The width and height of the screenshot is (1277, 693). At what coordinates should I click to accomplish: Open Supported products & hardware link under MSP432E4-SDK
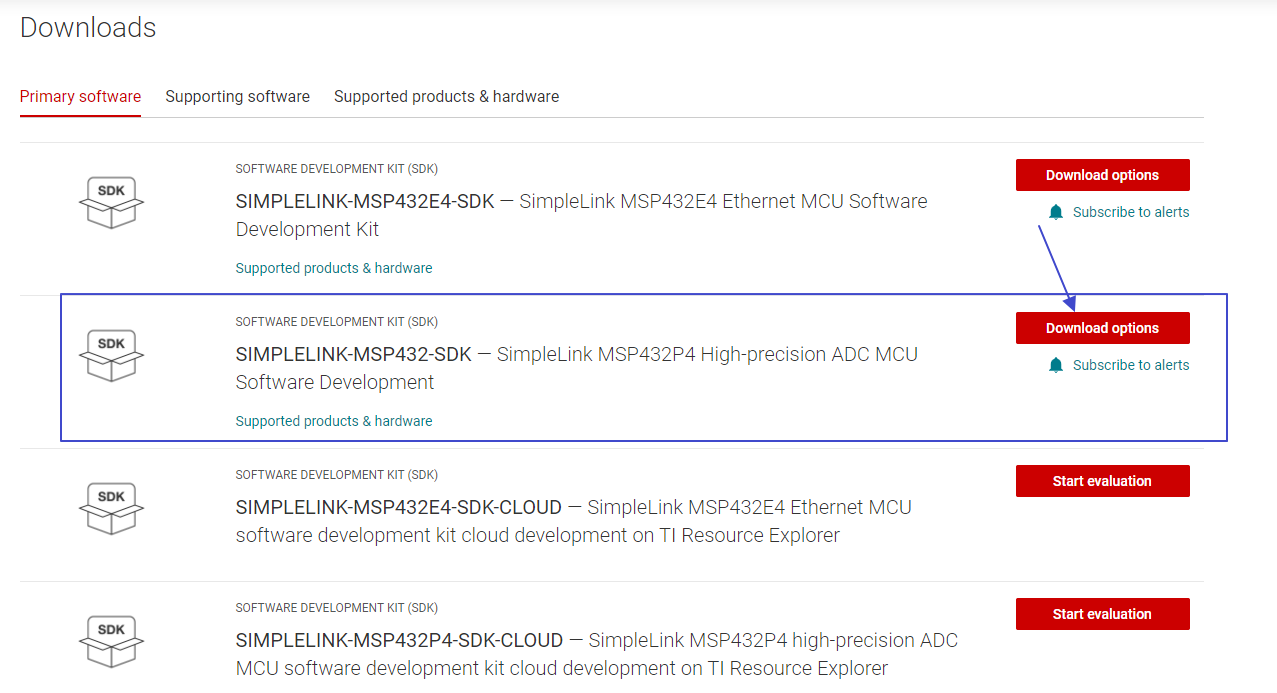[x=334, y=268]
